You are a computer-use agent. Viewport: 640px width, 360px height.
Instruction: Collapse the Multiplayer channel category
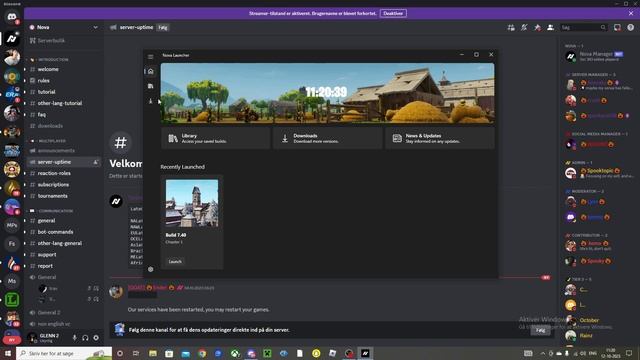(51, 141)
